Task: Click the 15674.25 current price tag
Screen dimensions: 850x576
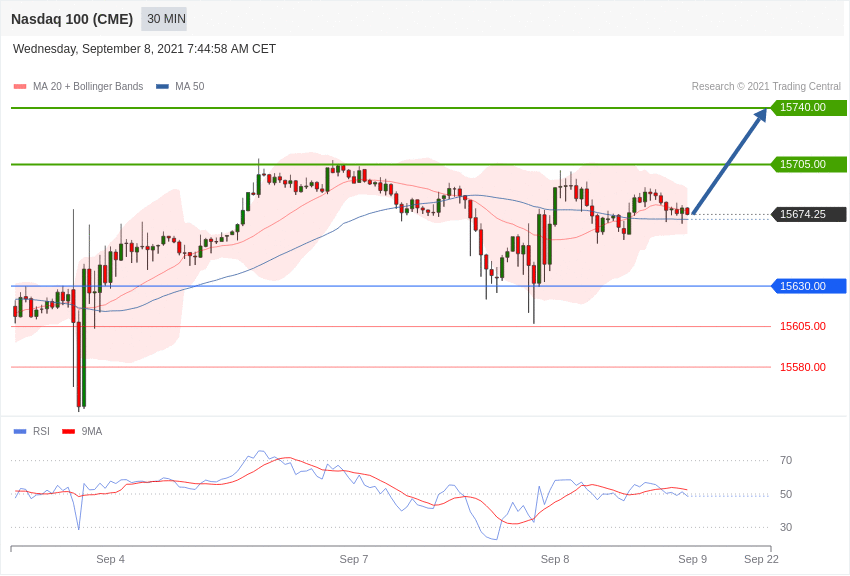Action: click(808, 215)
